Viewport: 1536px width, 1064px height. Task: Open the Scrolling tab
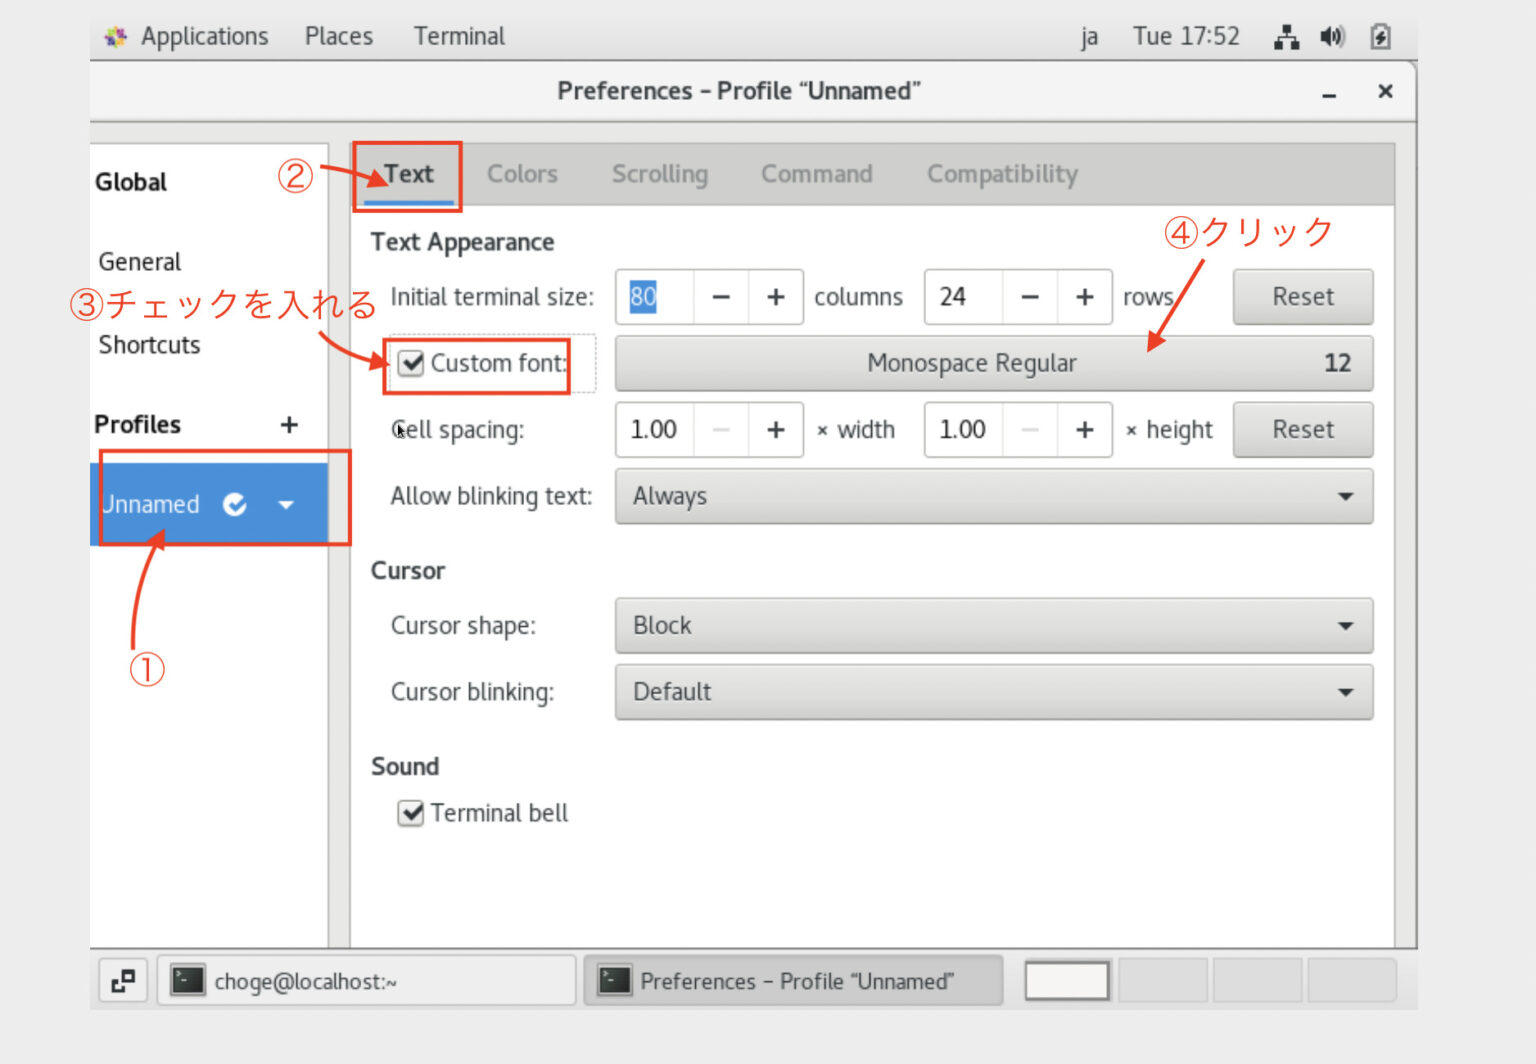[x=660, y=174]
